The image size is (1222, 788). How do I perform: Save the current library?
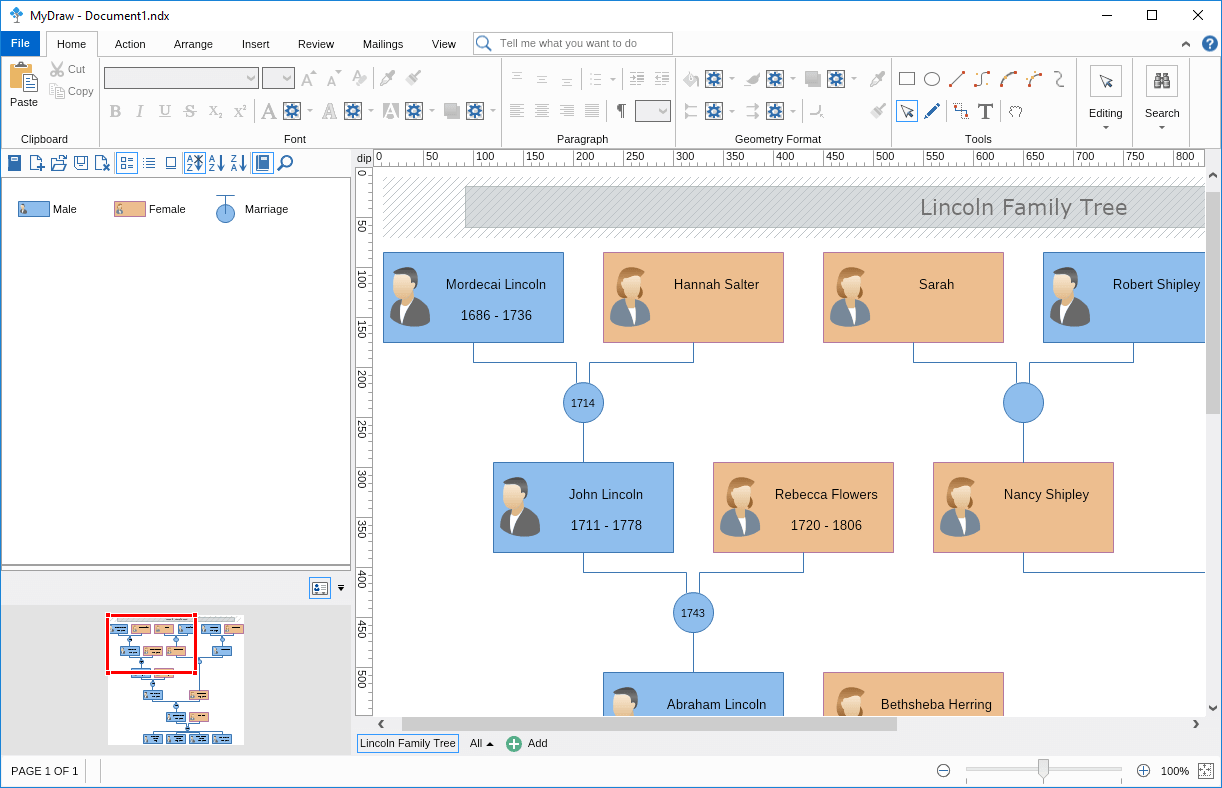80,163
